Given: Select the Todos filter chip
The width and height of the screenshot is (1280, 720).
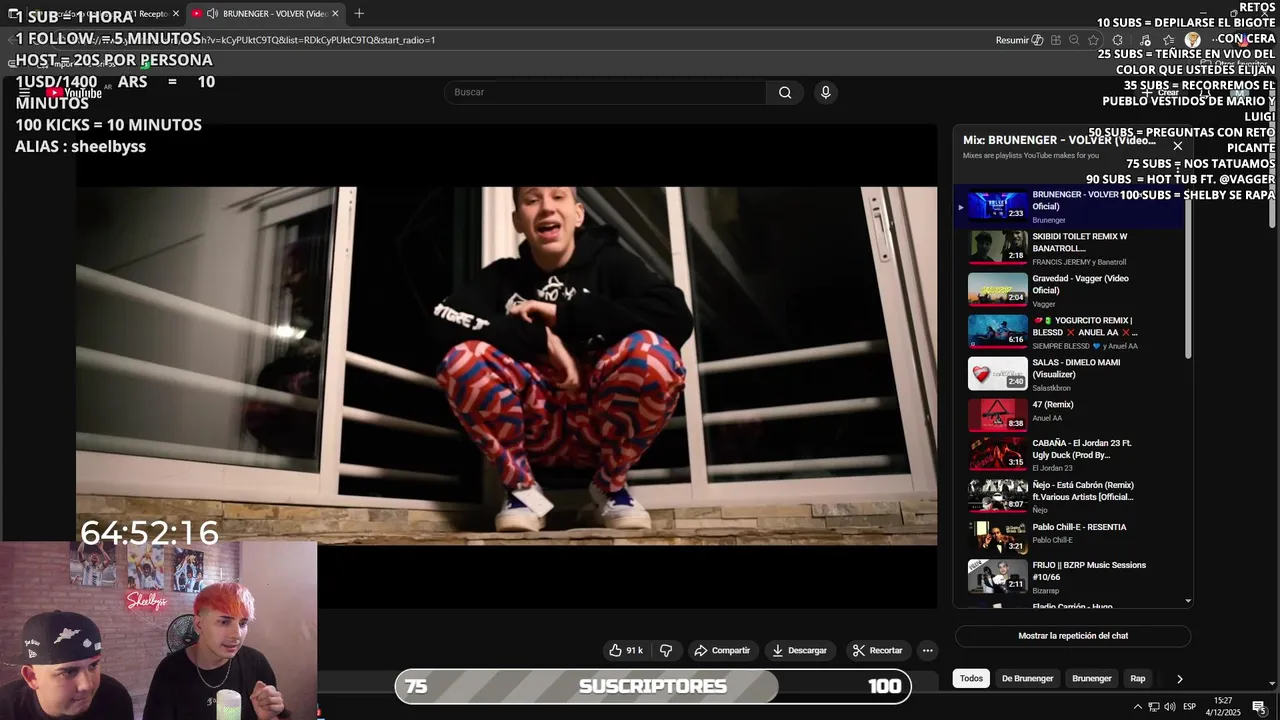Looking at the screenshot, I should (971, 678).
